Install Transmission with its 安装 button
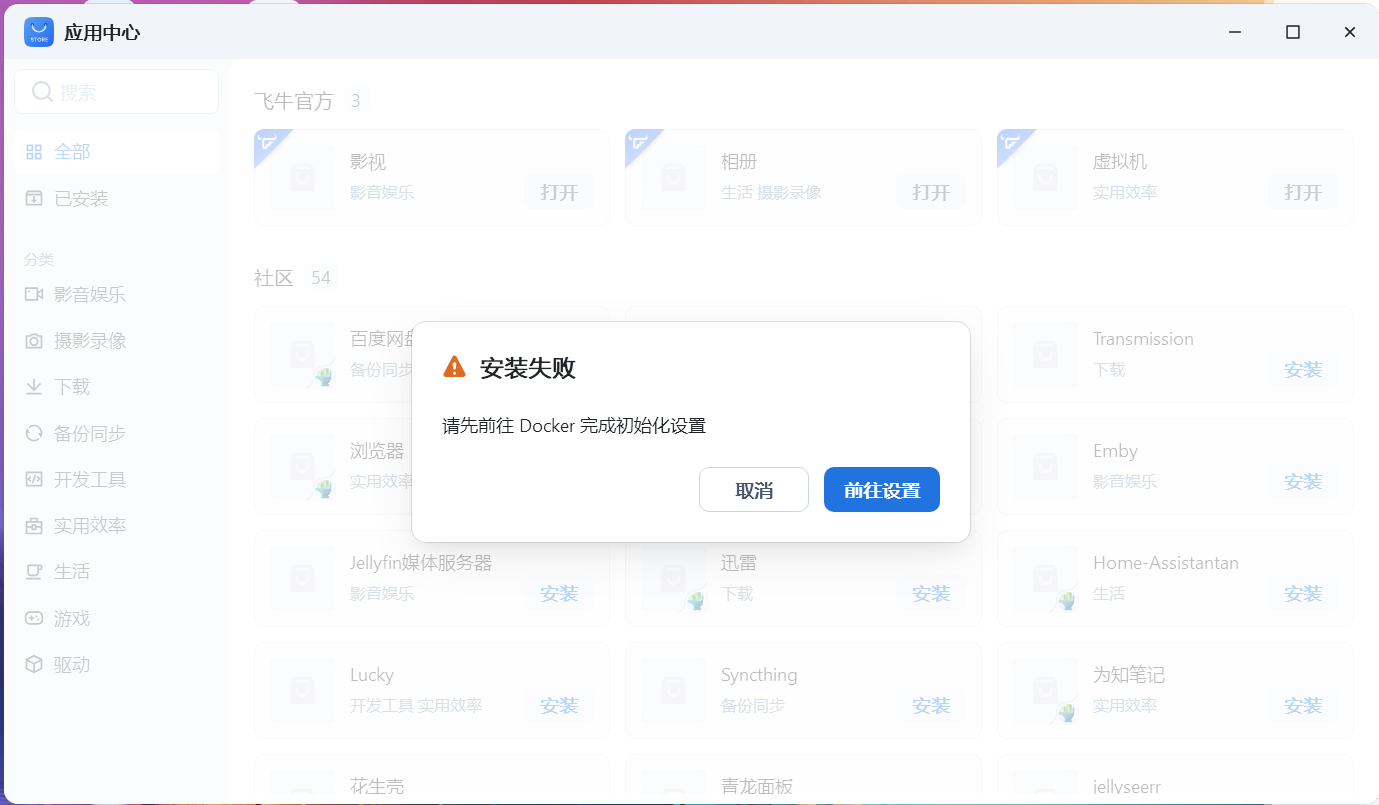This screenshot has height=805, width=1379. 1303,369
